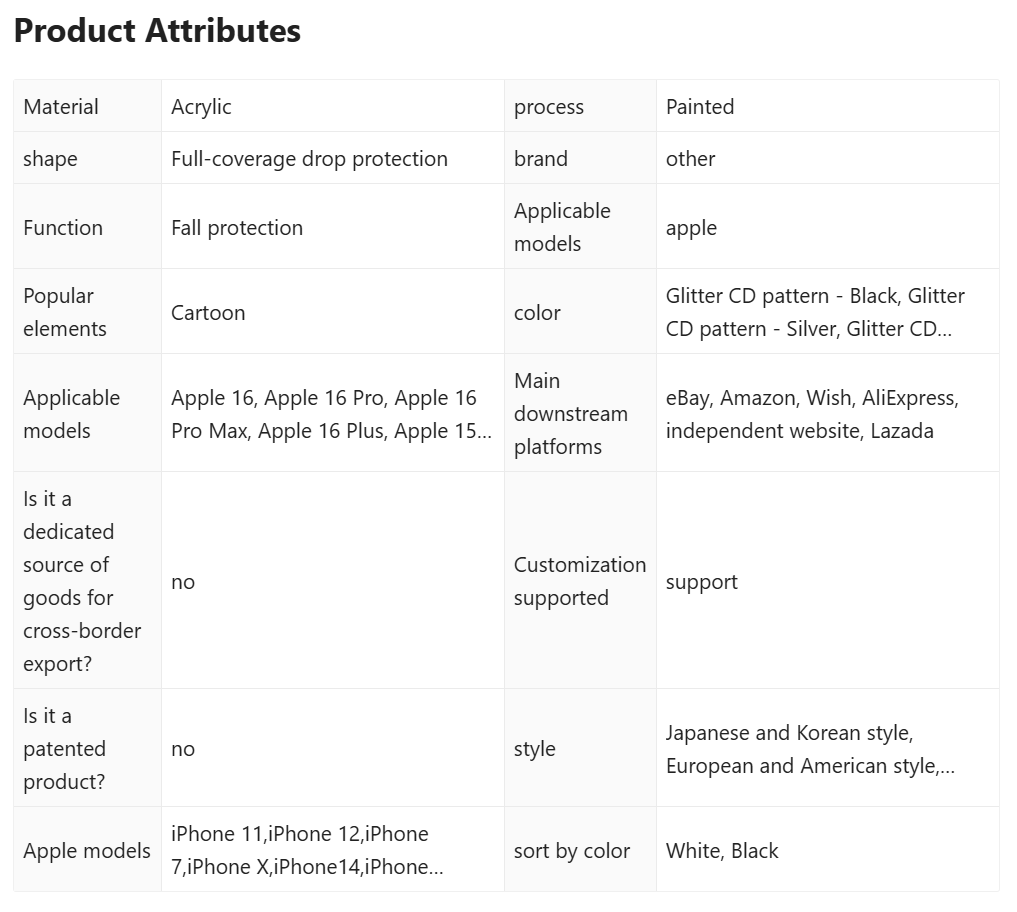Select the Customization supported label
Viewport: 1017px width, 912px height.
(580, 581)
